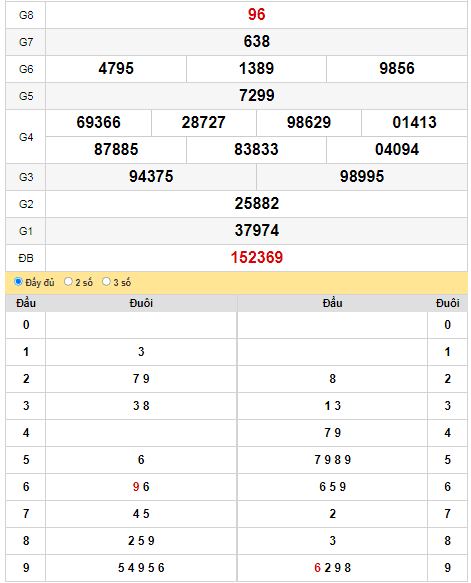Click G6 number 1389

[257, 68]
